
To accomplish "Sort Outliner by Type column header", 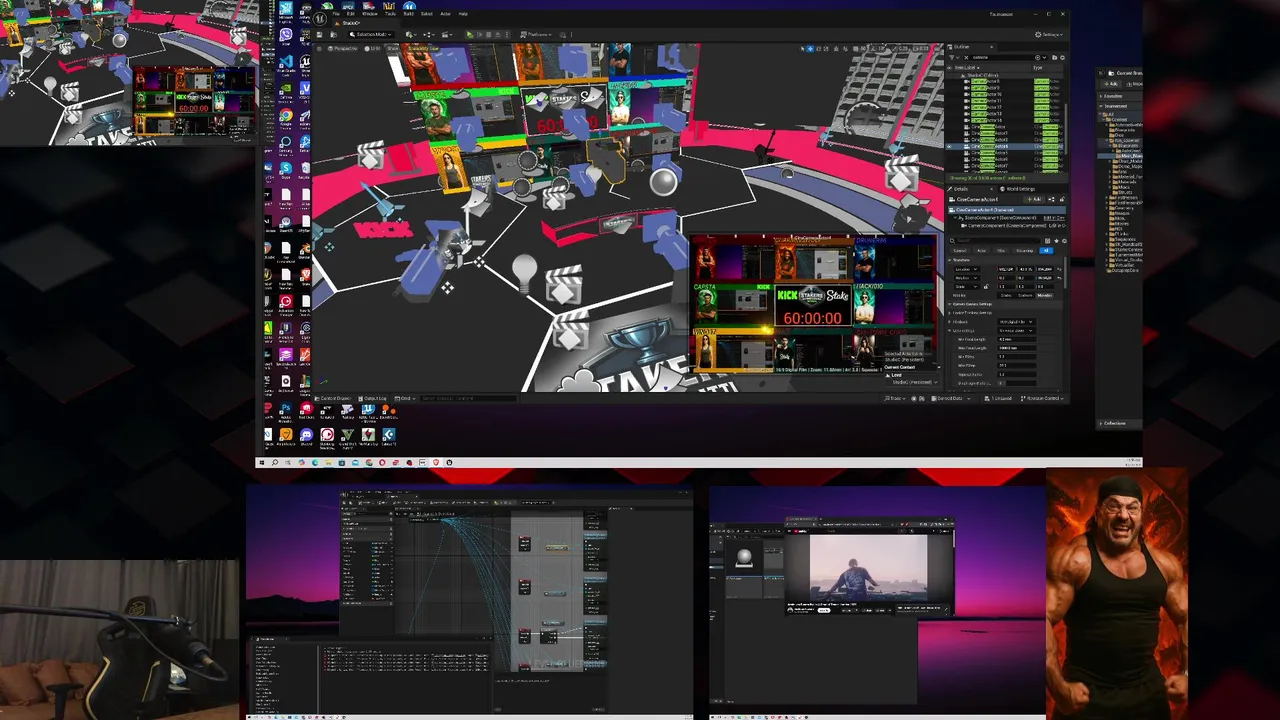I will coord(1038,68).
